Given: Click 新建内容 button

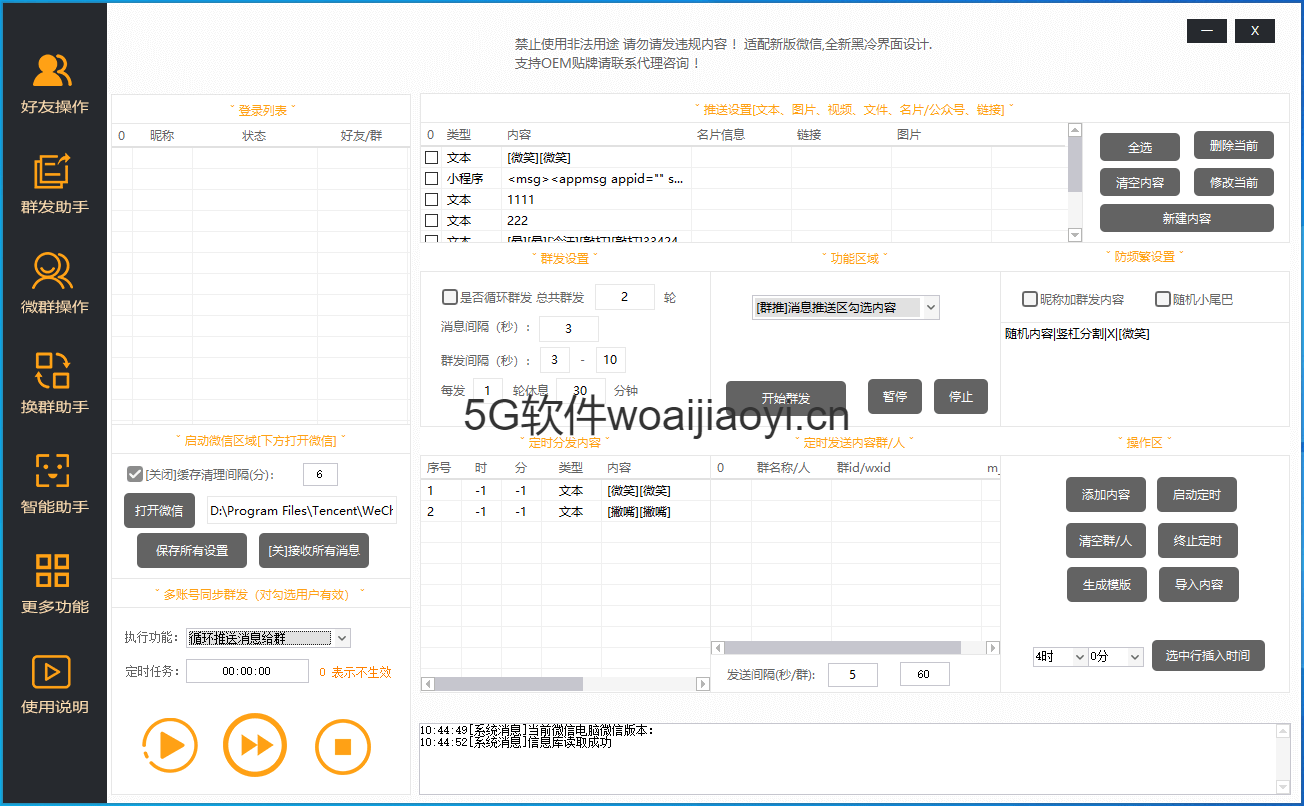Looking at the screenshot, I should (x=1187, y=218).
